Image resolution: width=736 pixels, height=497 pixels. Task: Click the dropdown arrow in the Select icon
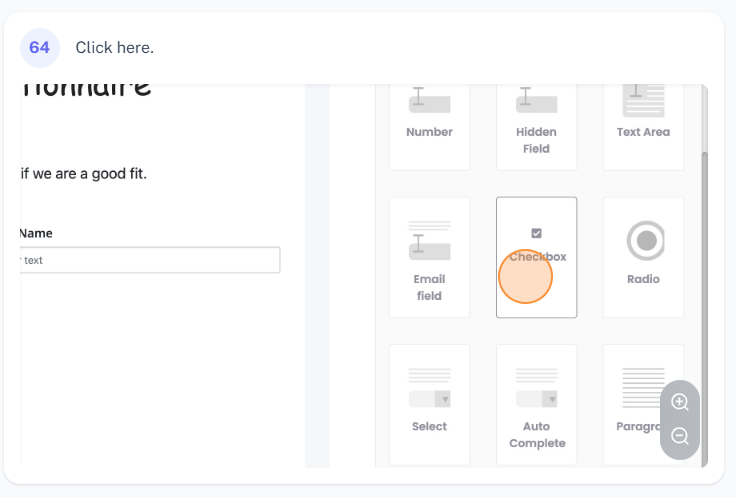point(444,399)
